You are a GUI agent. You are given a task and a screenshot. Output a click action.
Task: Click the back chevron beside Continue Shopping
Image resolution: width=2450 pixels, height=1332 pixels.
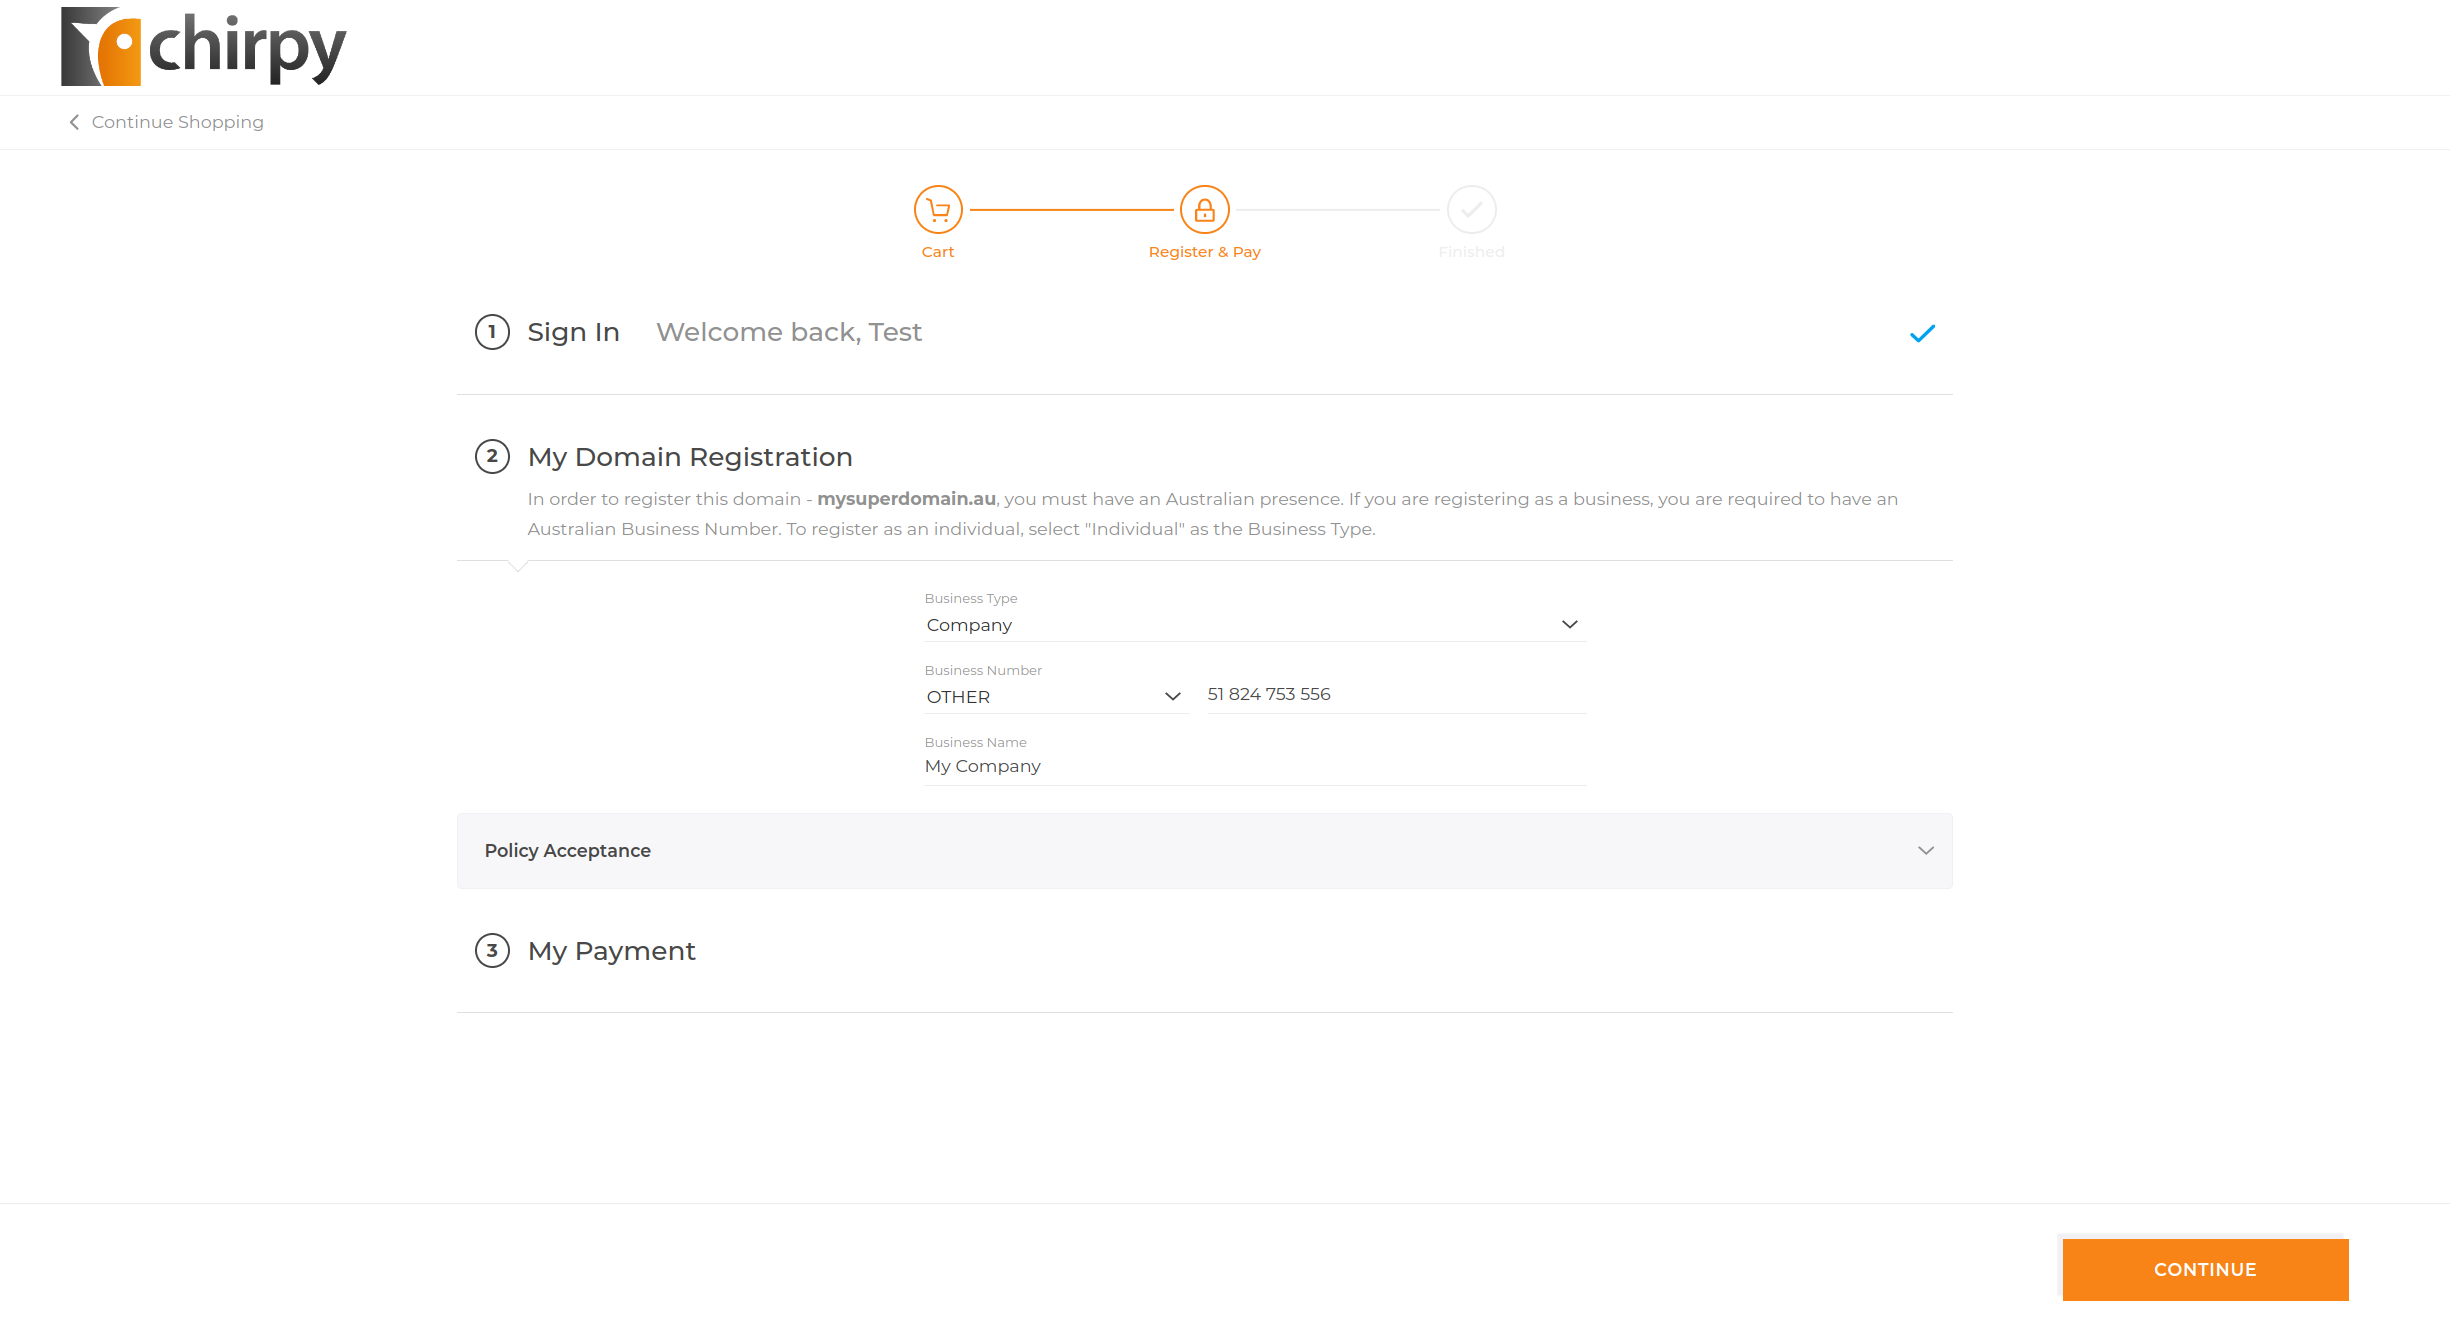(74, 122)
